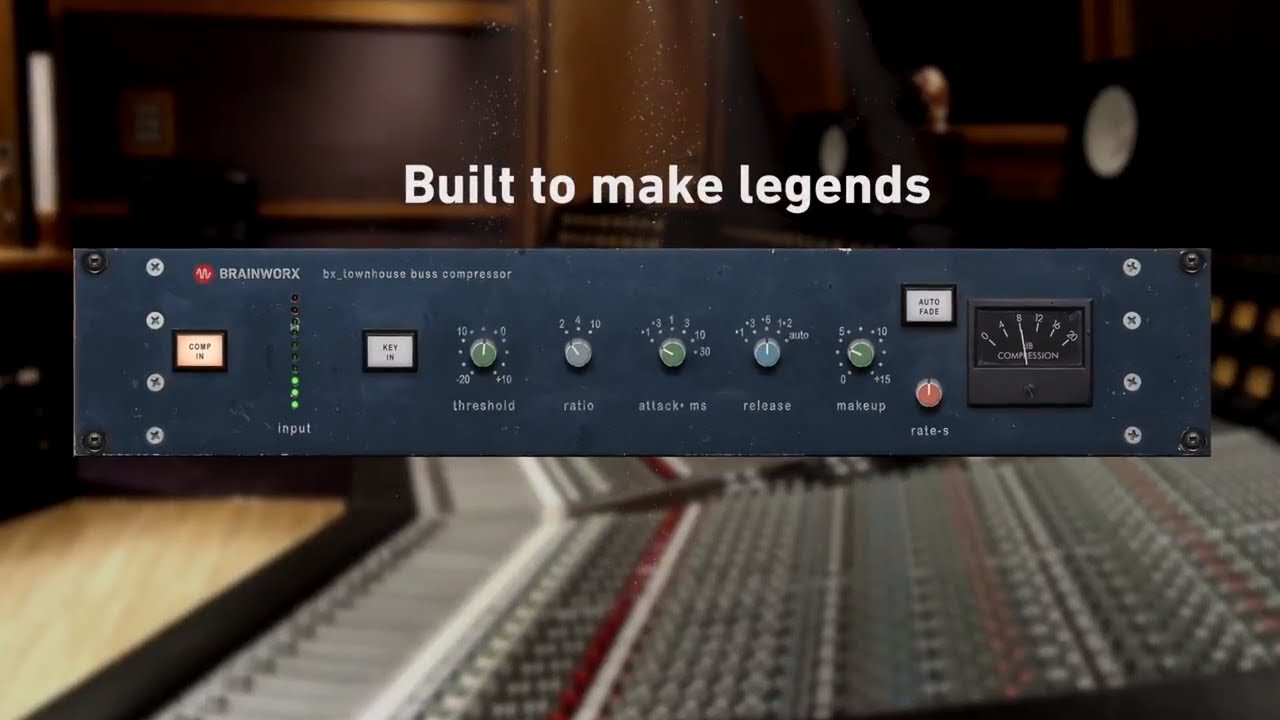Toggle the KEY IN button

tap(390, 351)
